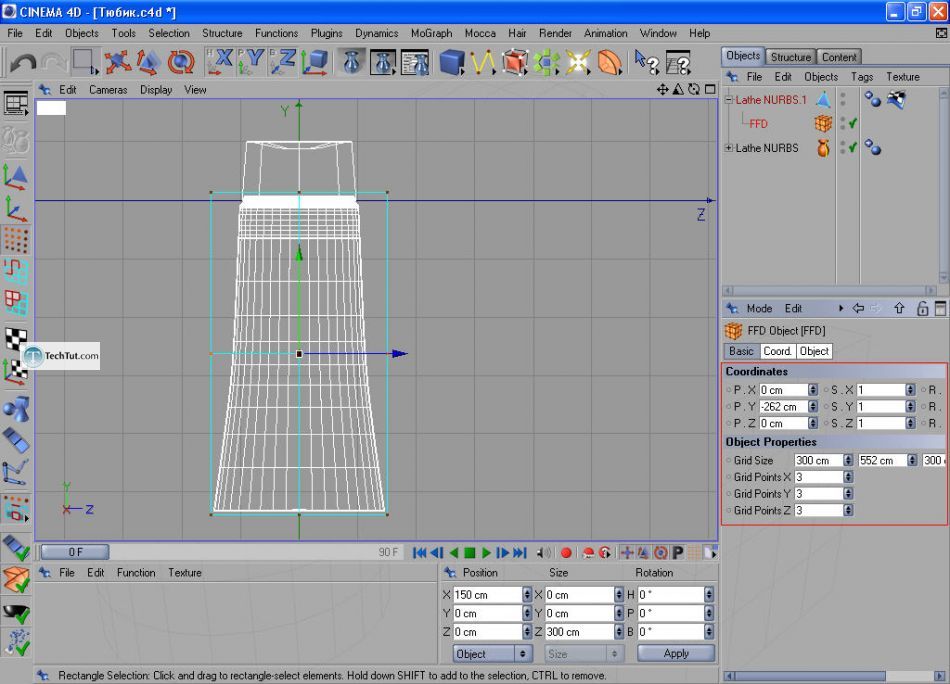
Task: Click the Render Settings icon
Action: tap(415, 62)
